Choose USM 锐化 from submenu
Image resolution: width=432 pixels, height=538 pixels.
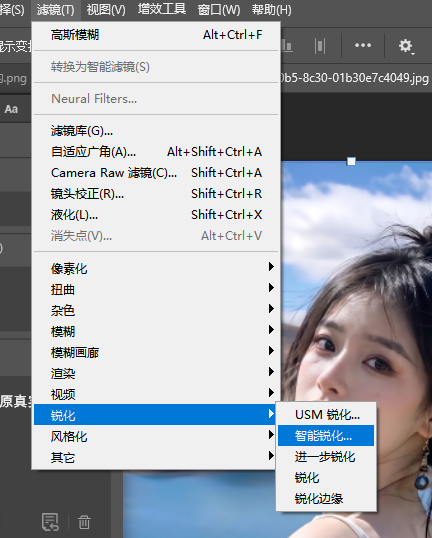pyautogui.click(x=326, y=415)
